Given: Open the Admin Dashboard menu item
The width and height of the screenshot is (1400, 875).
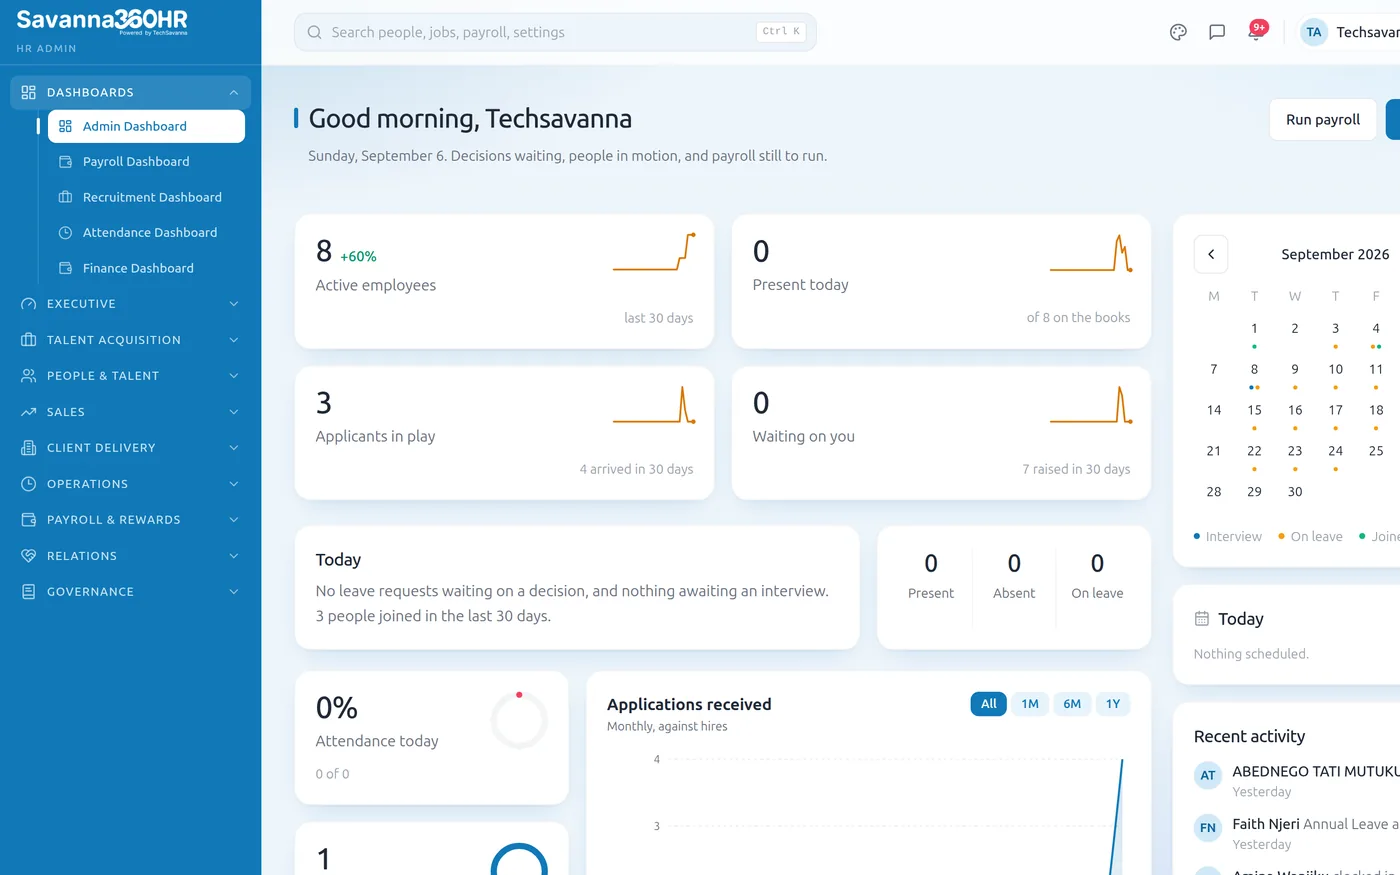Looking at the screenshot, I should pos(146,126).
